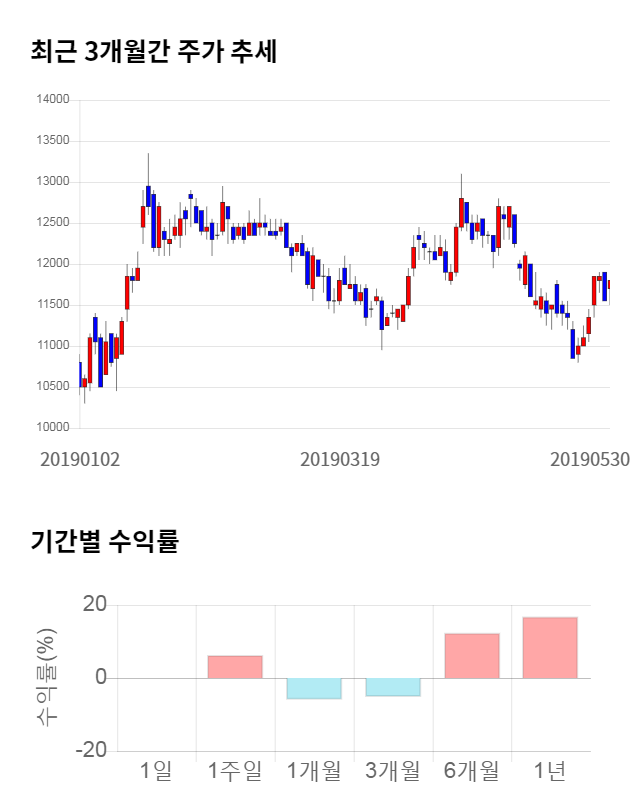Click the '6개월' period label

[x=472, y=771]
